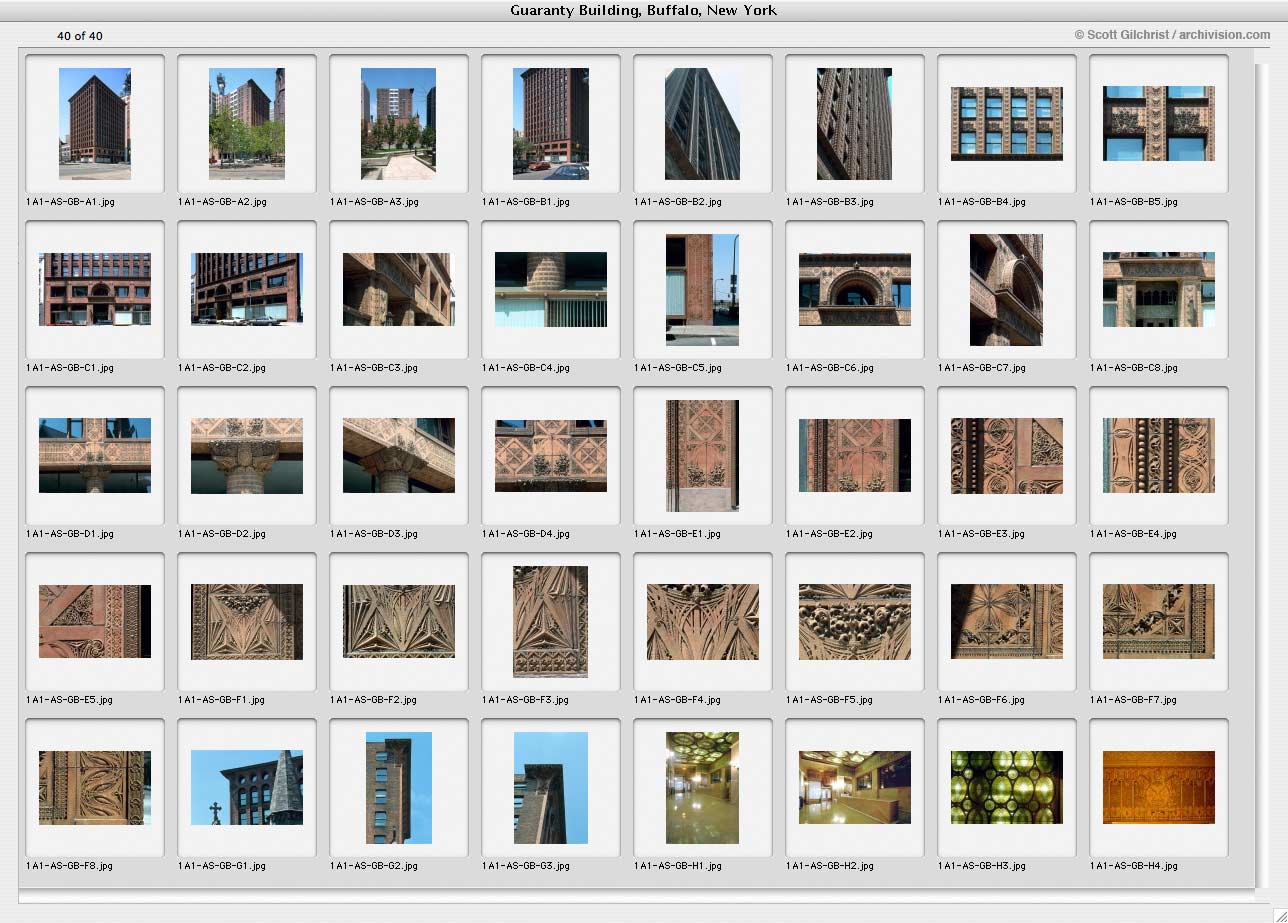
Task: Open lobby interior thumbnail 1A1-AS-GB-H1.jpg
Action: click(703, 788)
